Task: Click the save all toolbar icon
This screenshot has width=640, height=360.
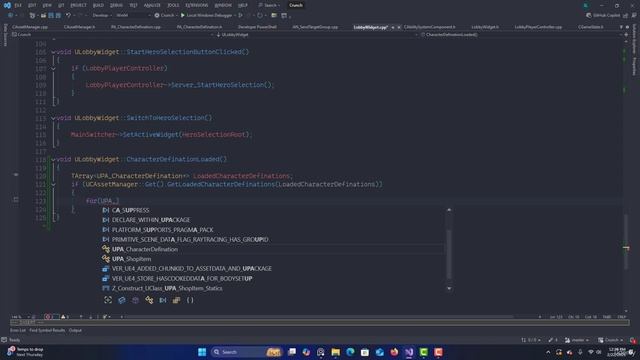Action: click(58, 16)
